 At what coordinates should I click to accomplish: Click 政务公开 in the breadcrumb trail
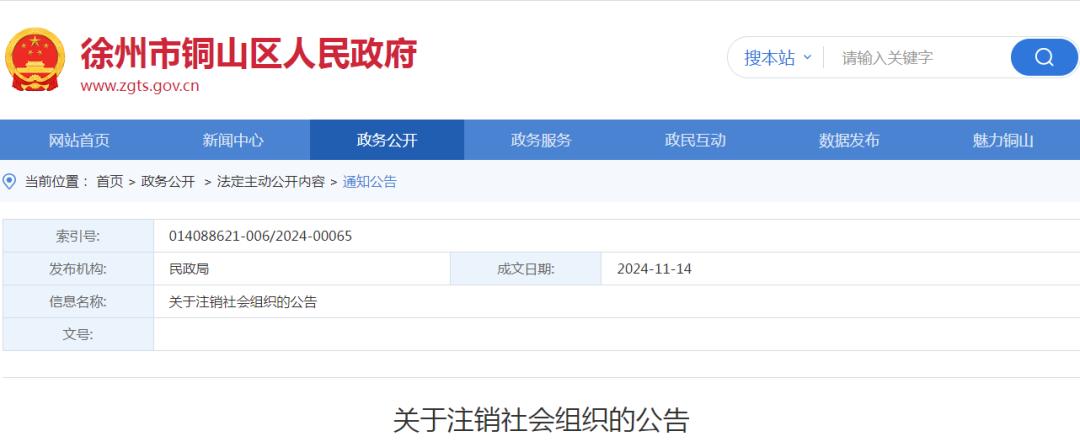pos(168,181)
